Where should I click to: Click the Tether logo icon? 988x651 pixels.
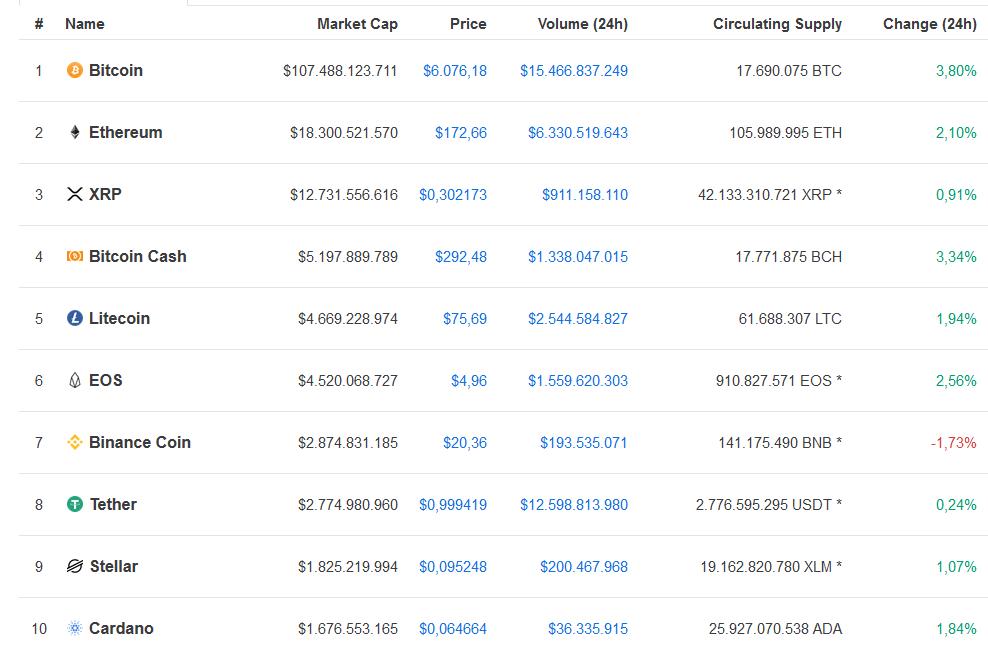74,504
